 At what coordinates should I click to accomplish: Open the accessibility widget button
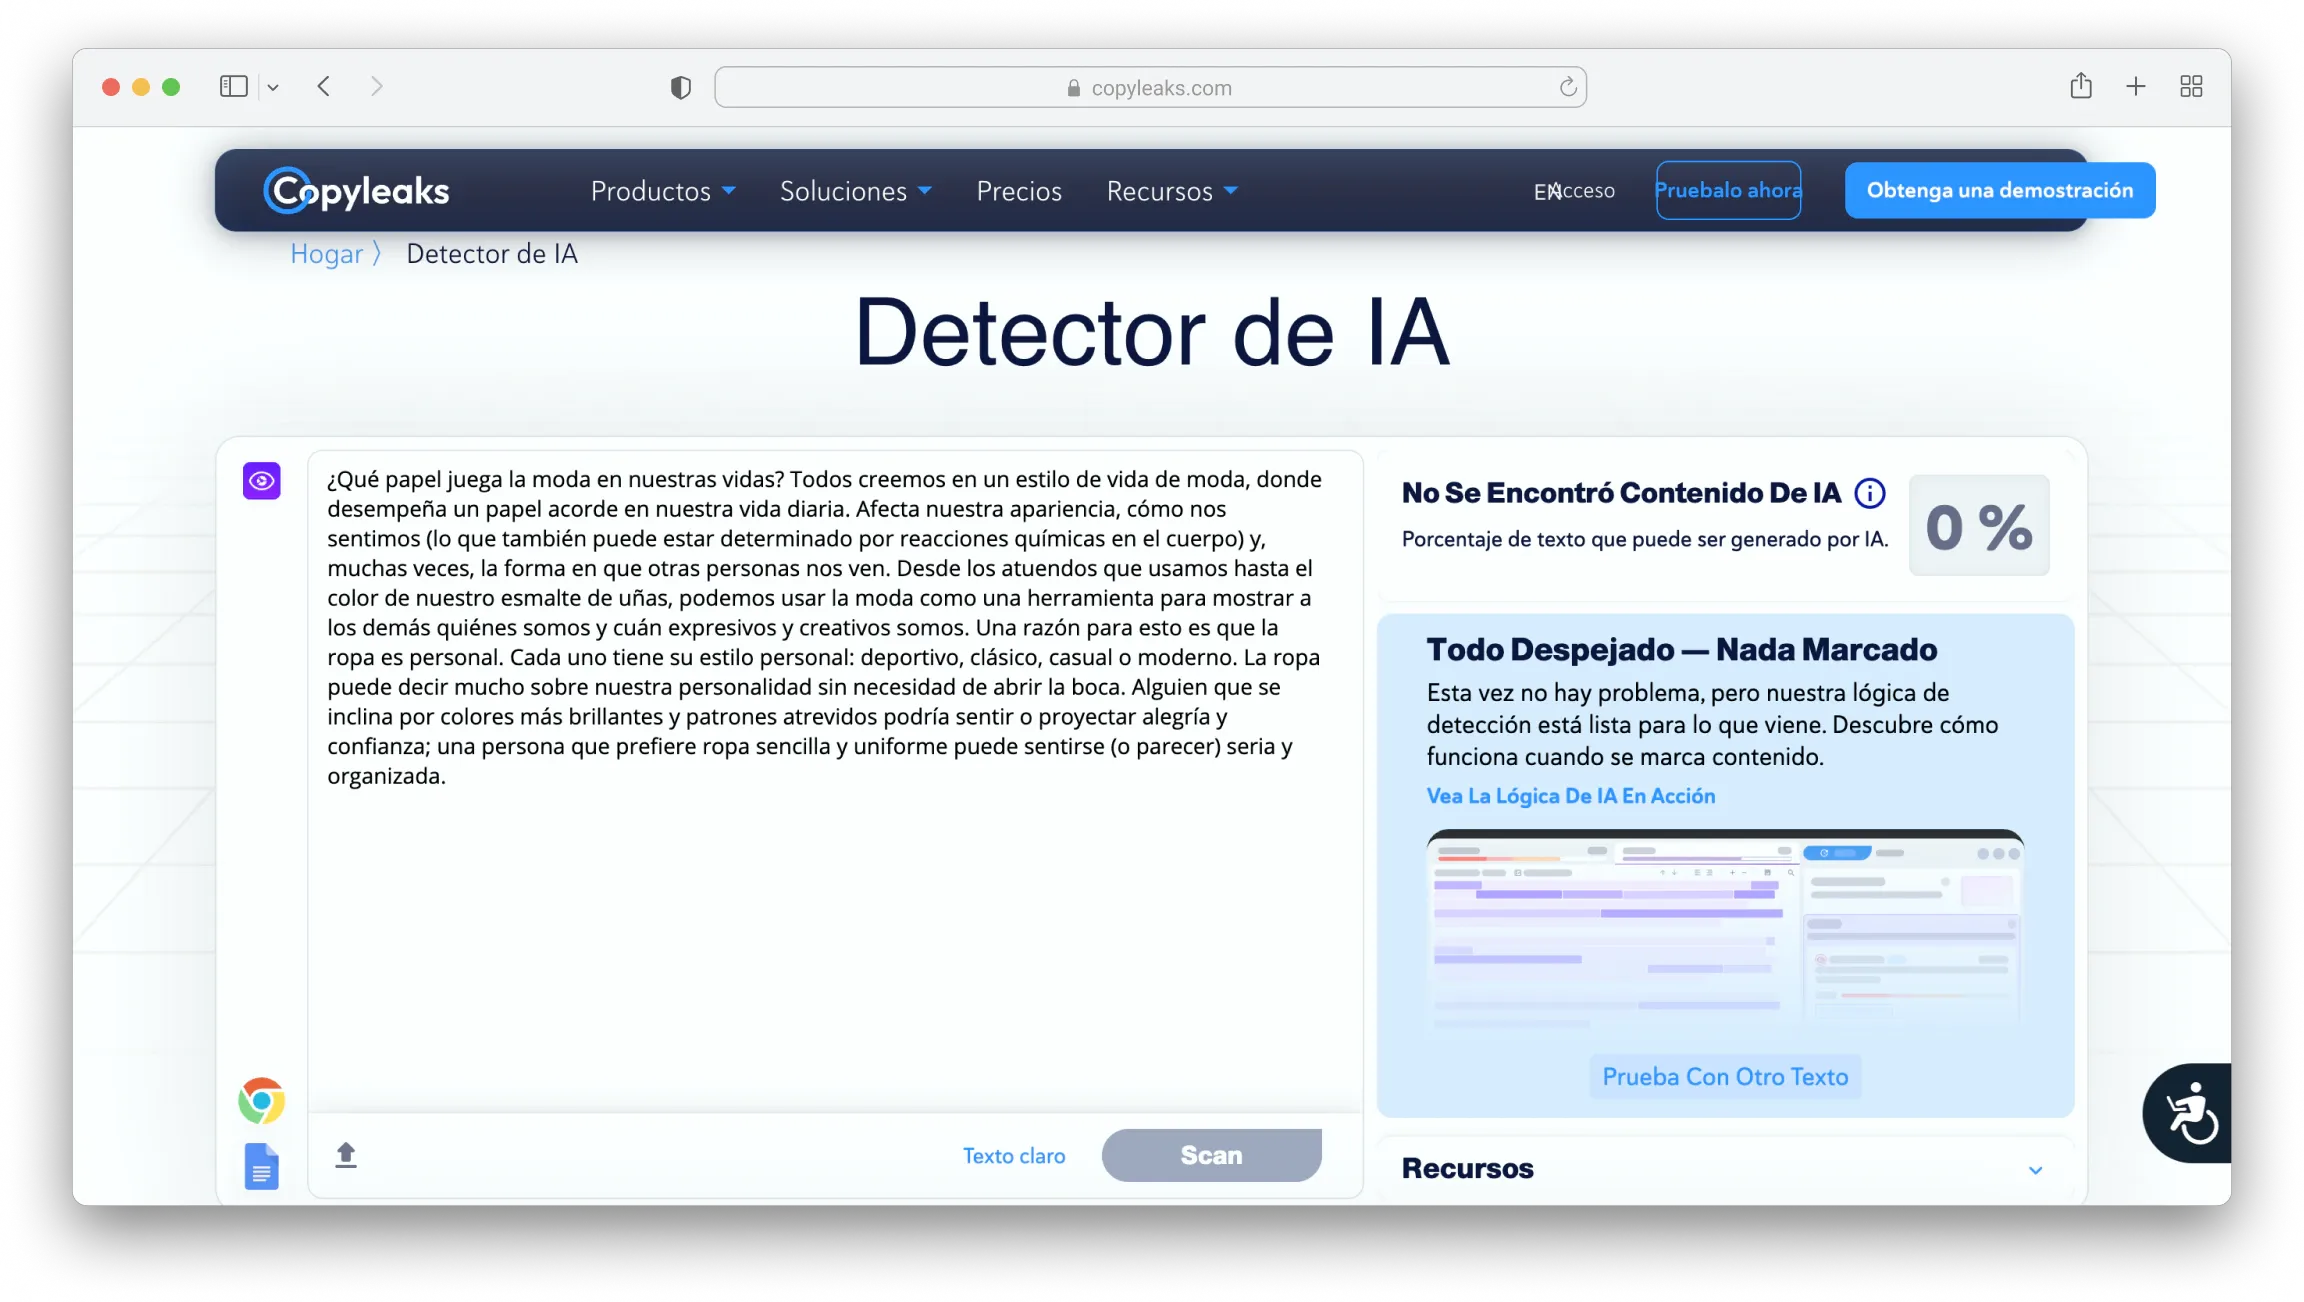click(2190, 1113)
